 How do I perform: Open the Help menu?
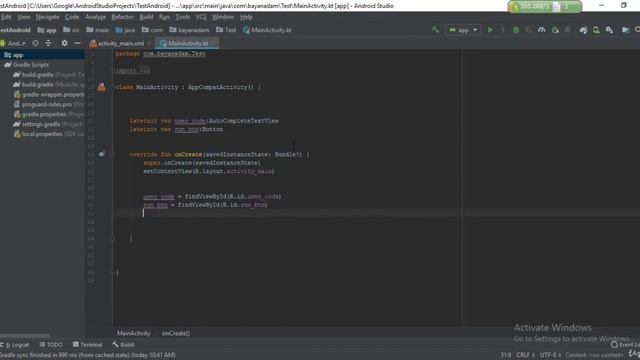tap(246, 17)
